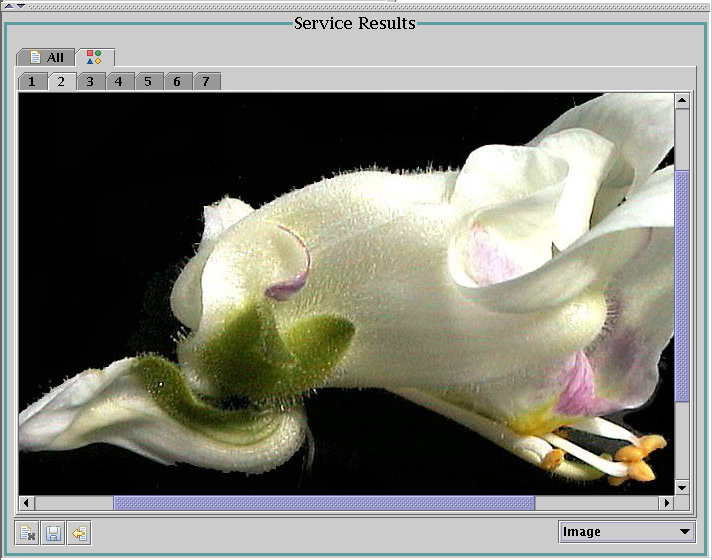Click the vertical scrollbar up arrow
The image size is (712, 560).
(682, 101)
